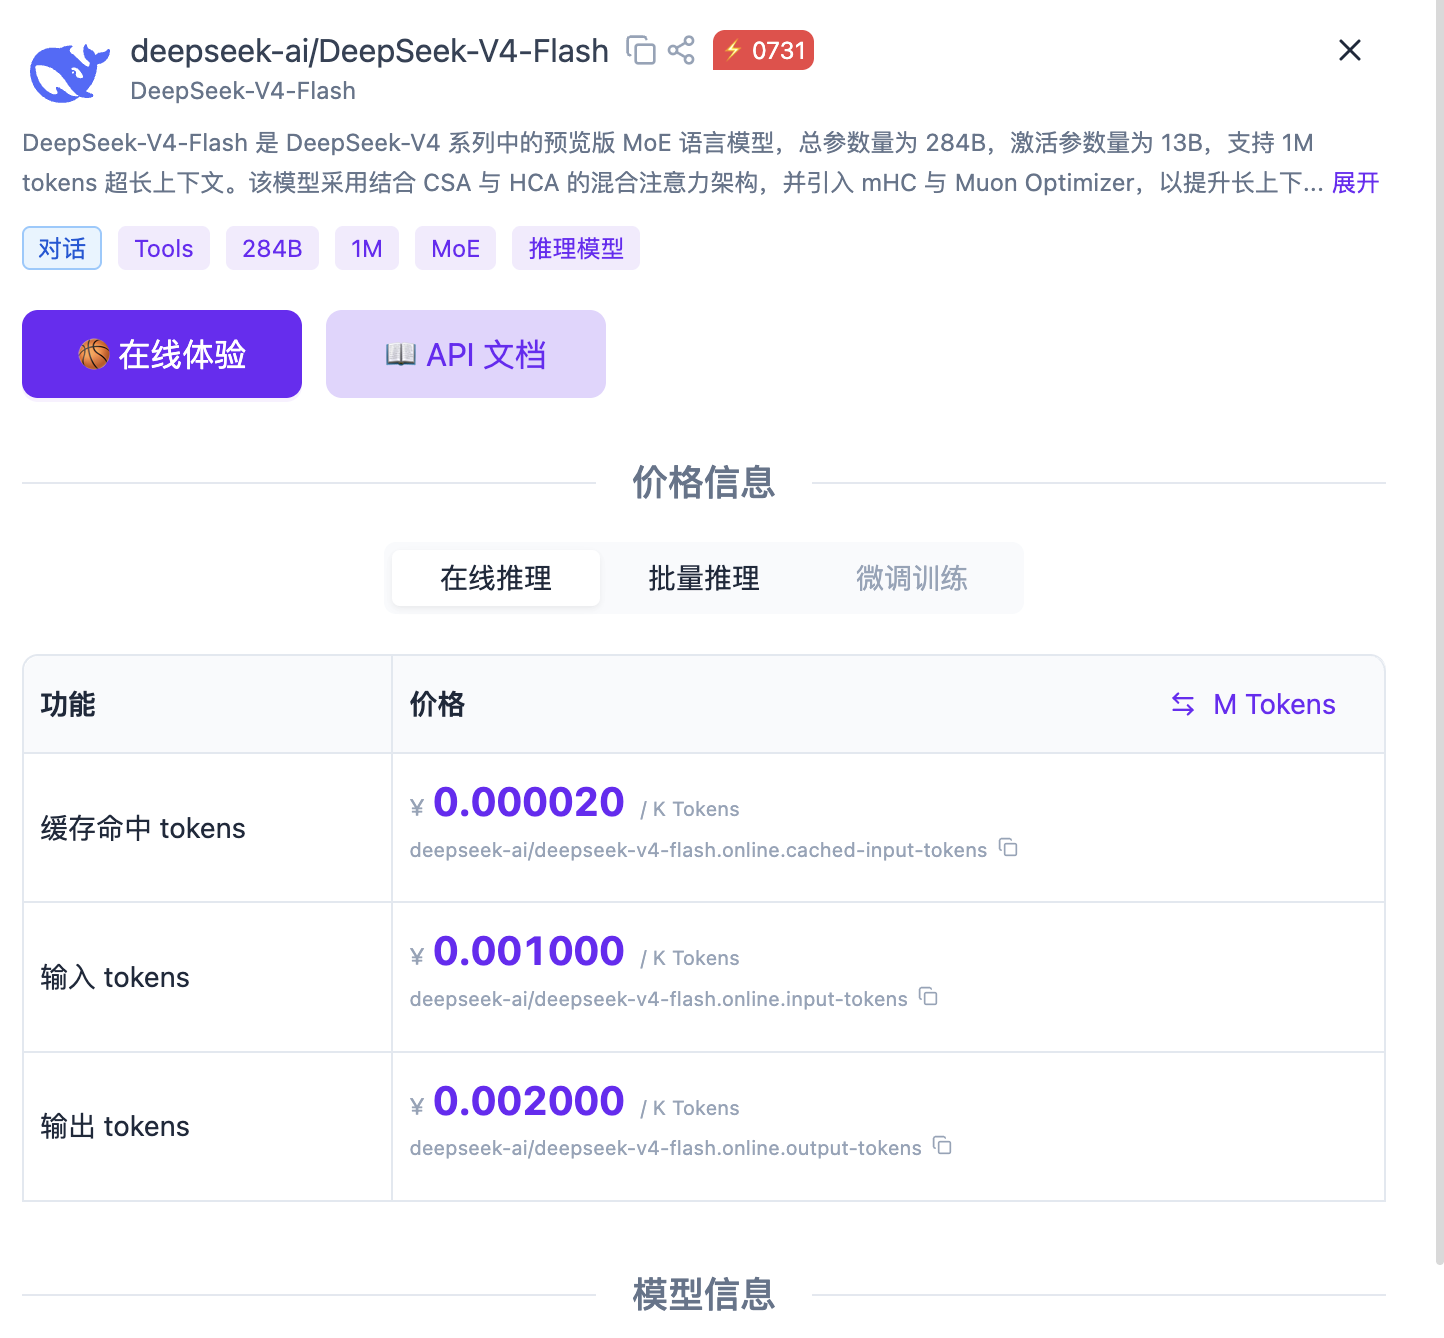Click the input tokens price 0.001000
This screenshot has width=1444, height=1338.
click(x=529, y=951)
